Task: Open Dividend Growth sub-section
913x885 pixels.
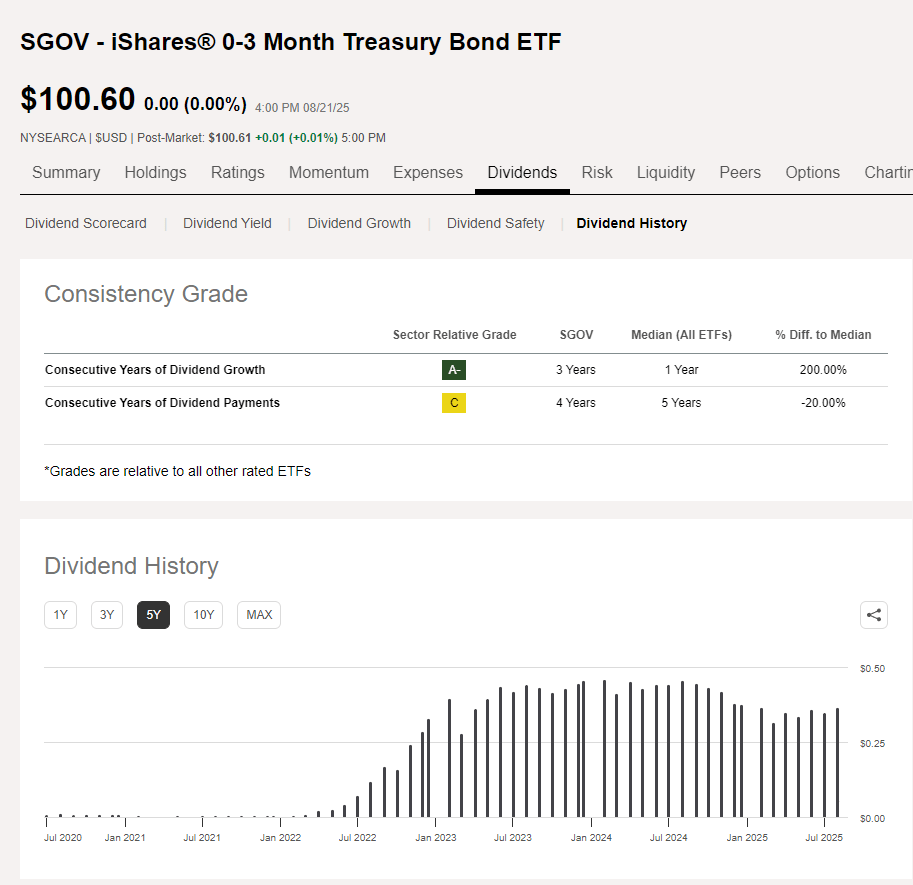Action: click(359, 223)
